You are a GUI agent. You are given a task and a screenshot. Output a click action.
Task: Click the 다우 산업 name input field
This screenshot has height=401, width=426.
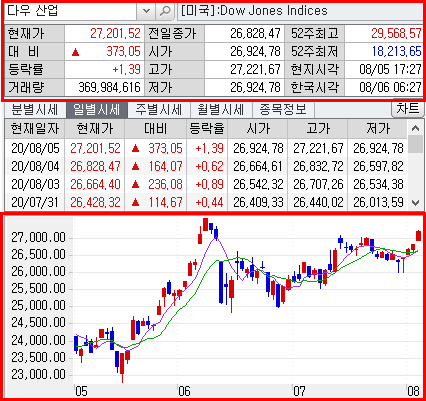coord(71,11)
